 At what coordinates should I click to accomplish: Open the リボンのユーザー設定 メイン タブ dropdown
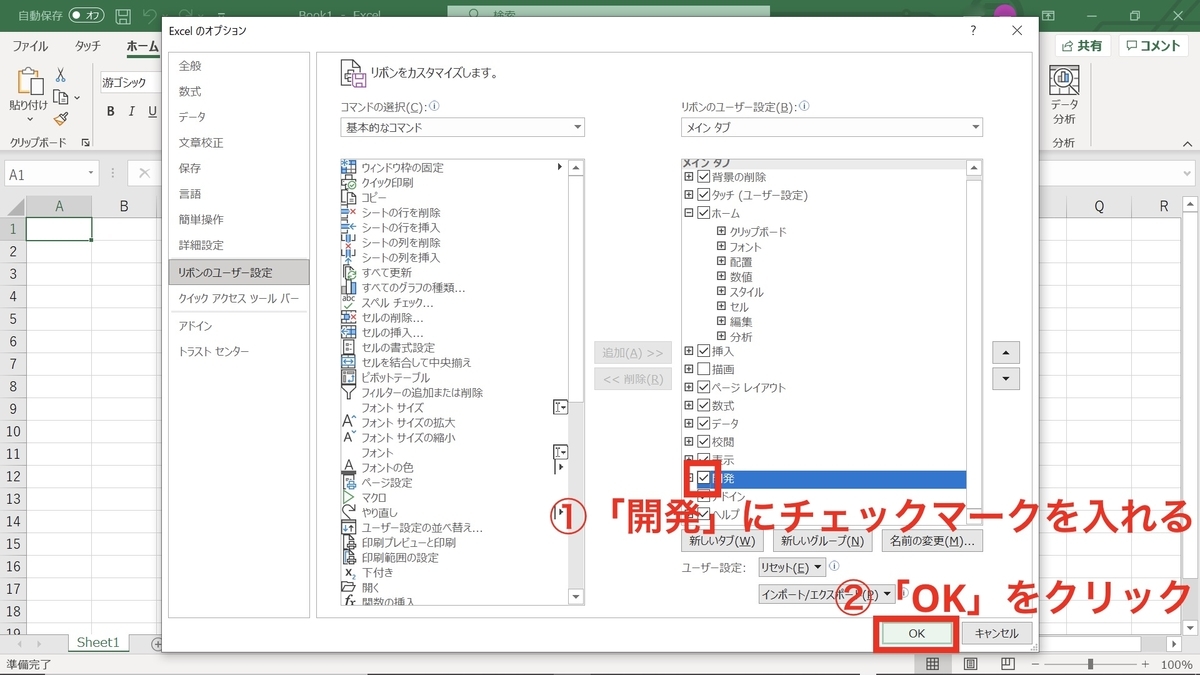[x=832, y=128]
